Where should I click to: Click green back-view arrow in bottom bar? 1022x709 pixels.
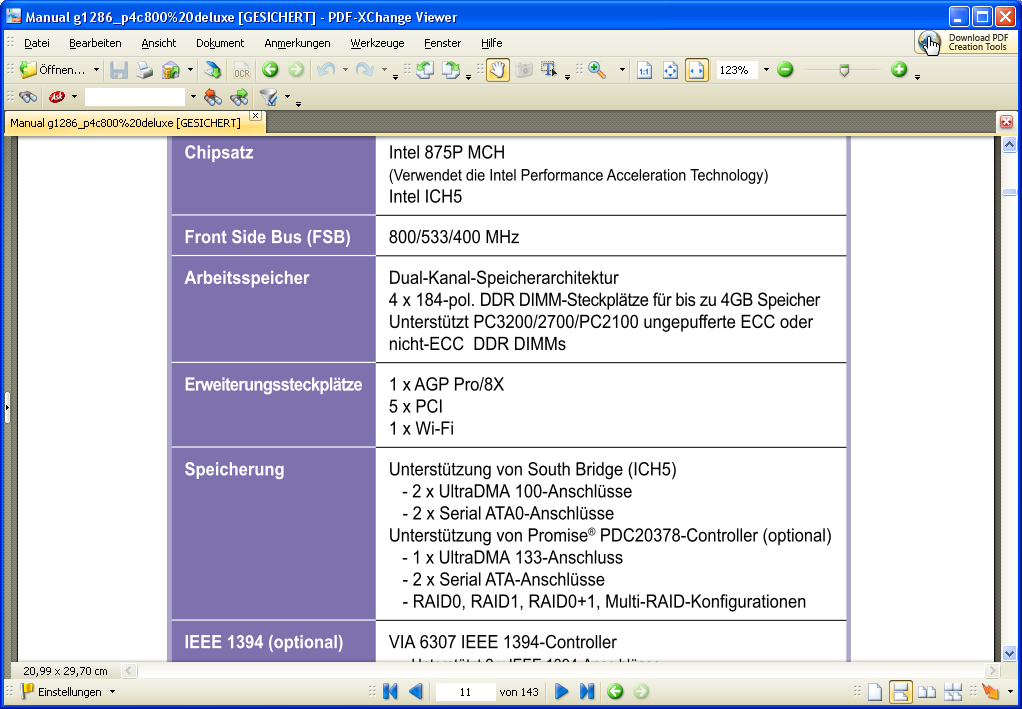pos(615,691)
